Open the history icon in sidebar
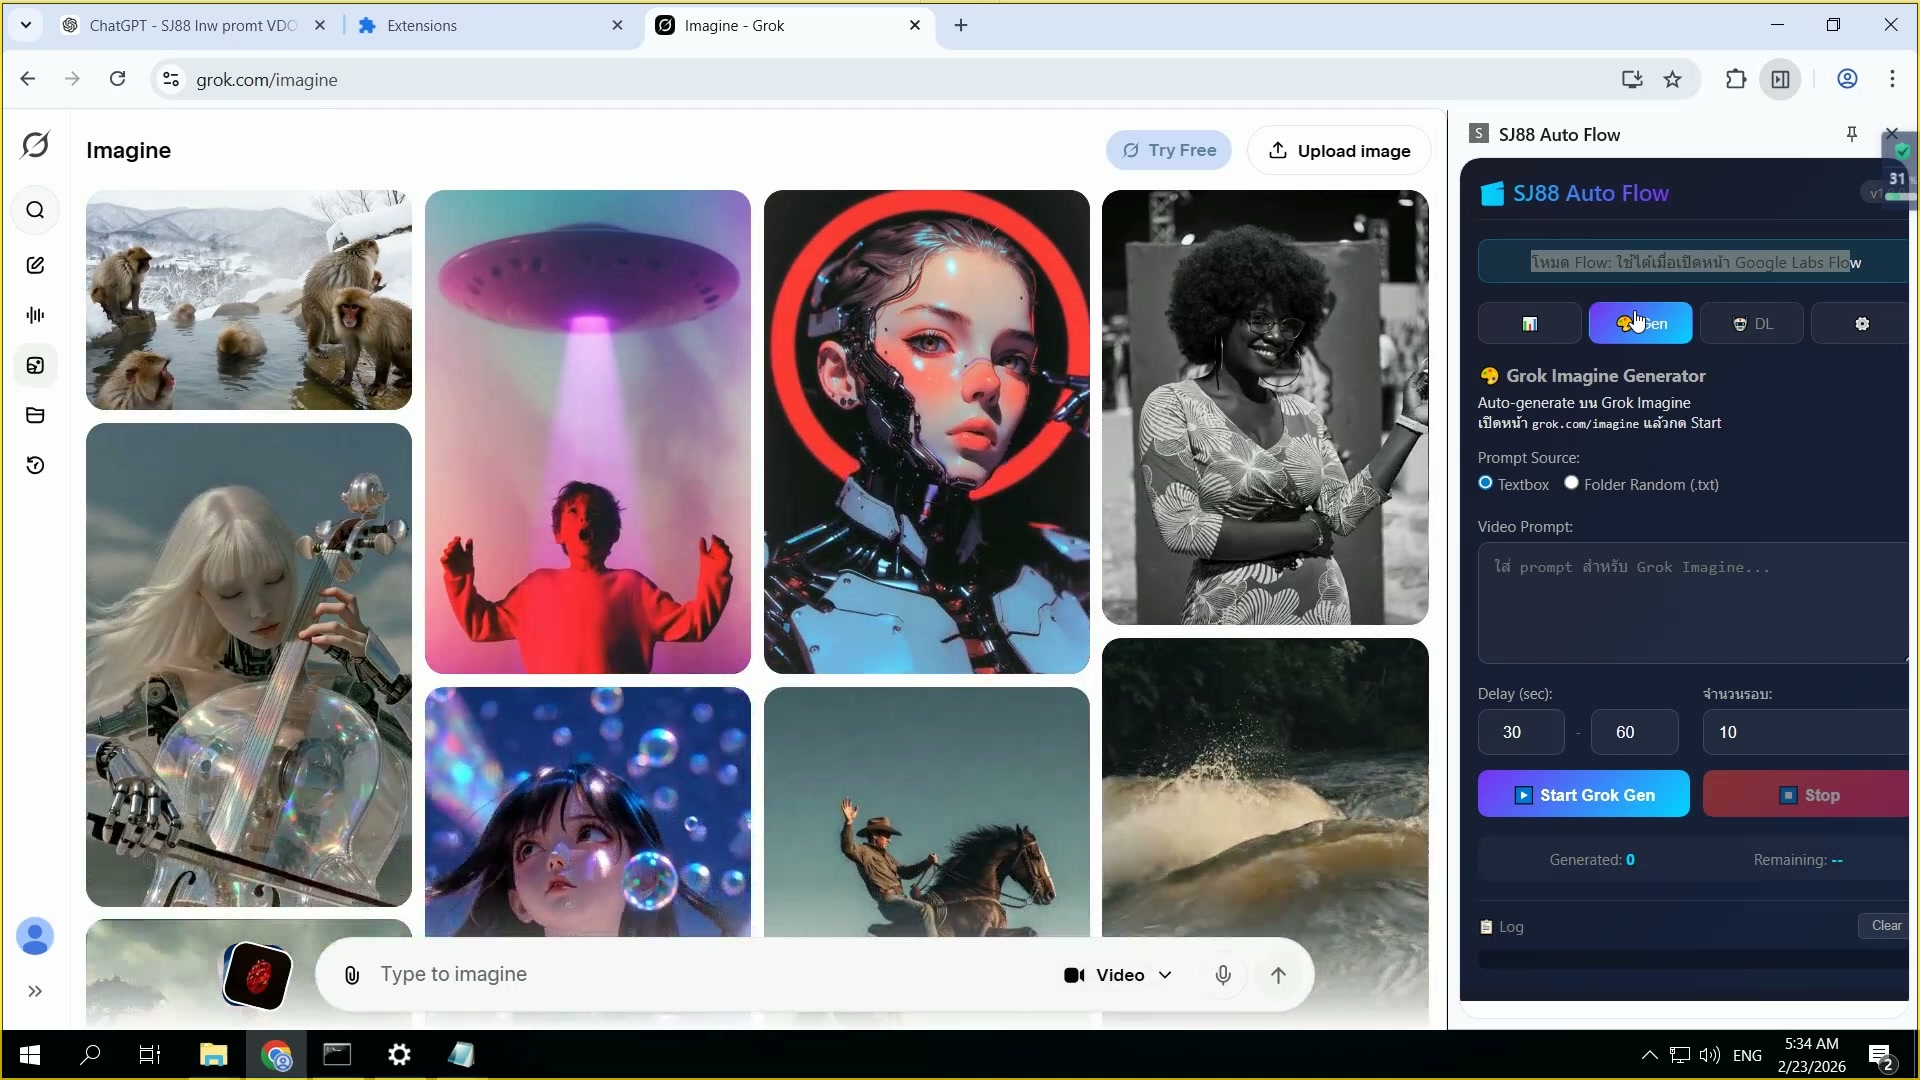The image size is (1920, 1080). pos(35,465)
